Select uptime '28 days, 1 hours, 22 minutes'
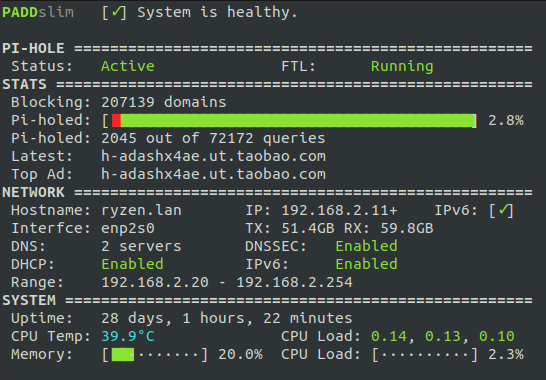 [x=227, y=319]
